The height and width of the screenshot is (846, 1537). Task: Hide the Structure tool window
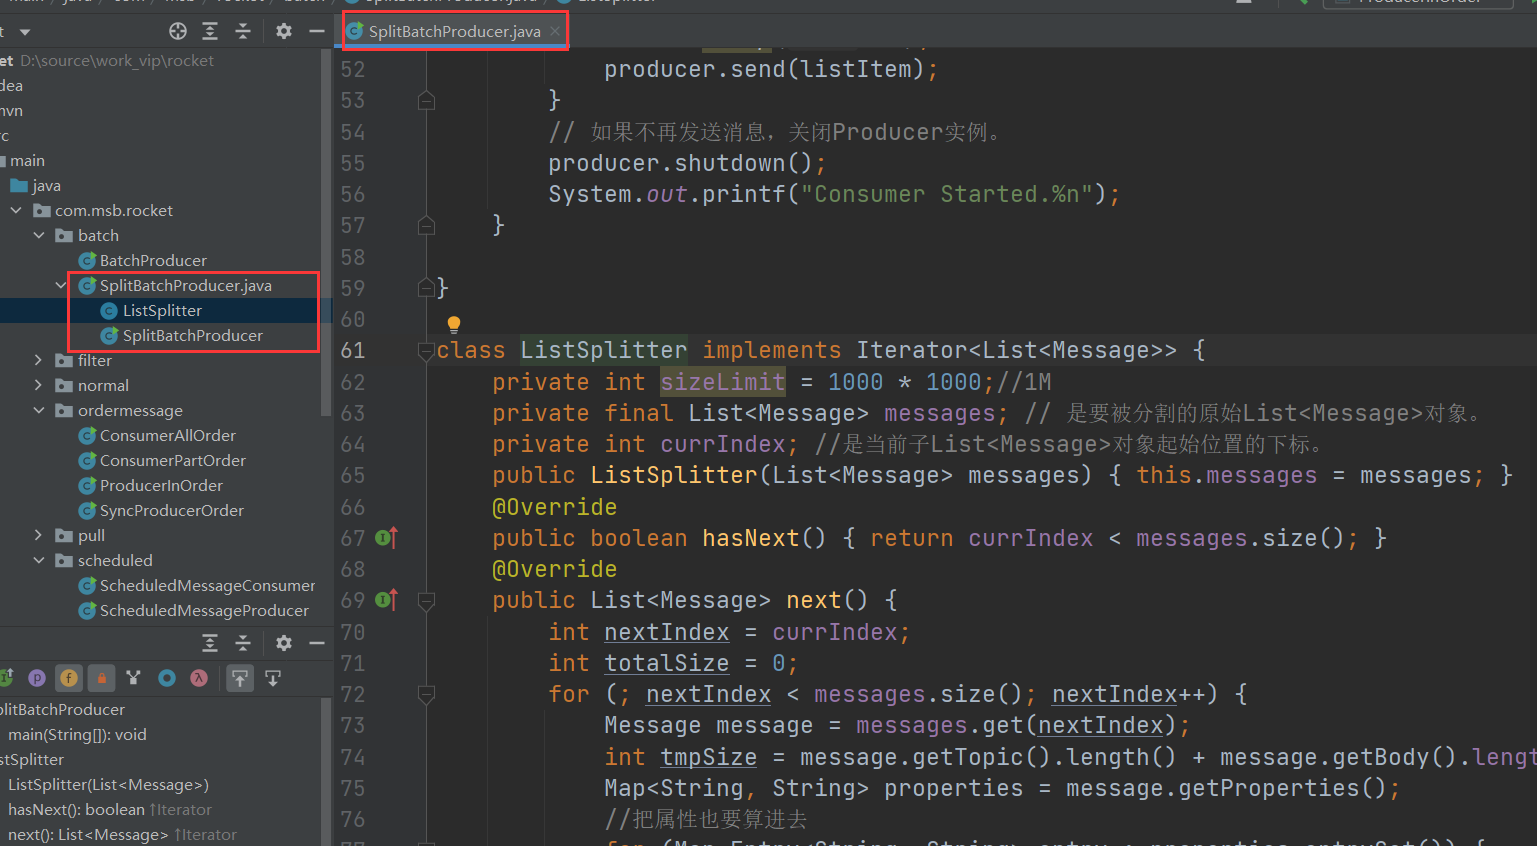coord(317,643)
